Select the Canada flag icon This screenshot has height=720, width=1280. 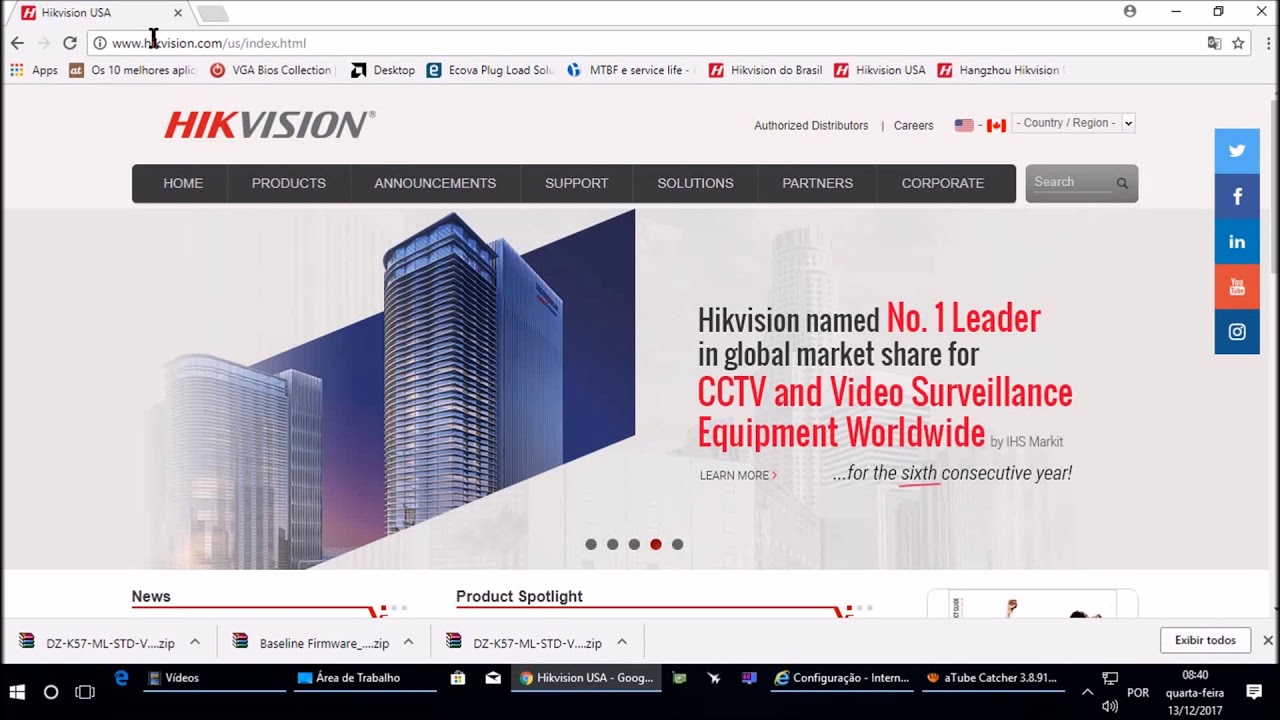coord(996,125)
